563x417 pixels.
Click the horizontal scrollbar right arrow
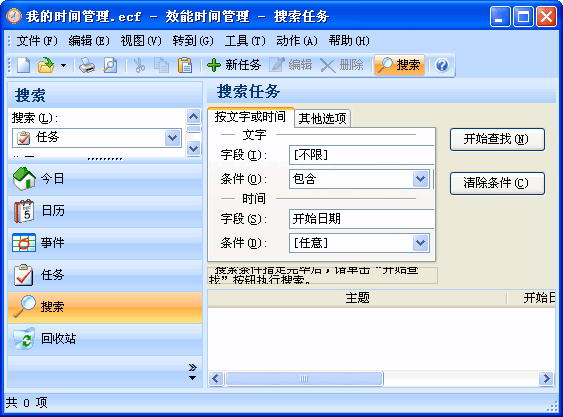(x=546, y=379)
